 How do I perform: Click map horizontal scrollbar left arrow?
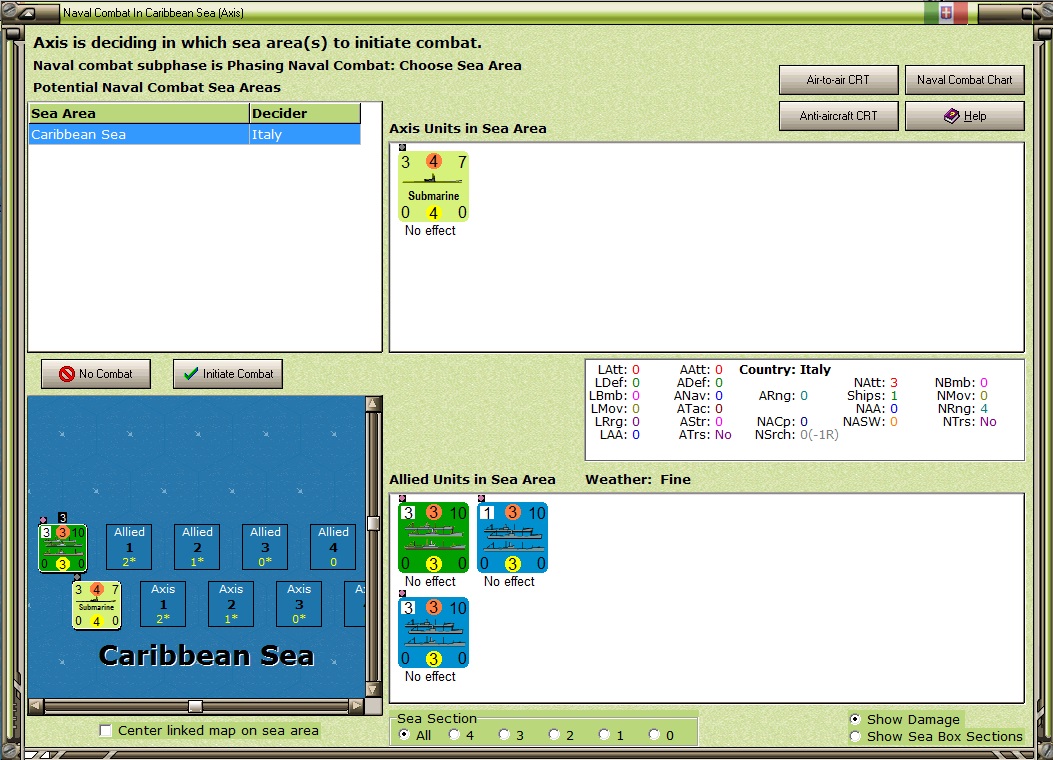click(36, 706)
